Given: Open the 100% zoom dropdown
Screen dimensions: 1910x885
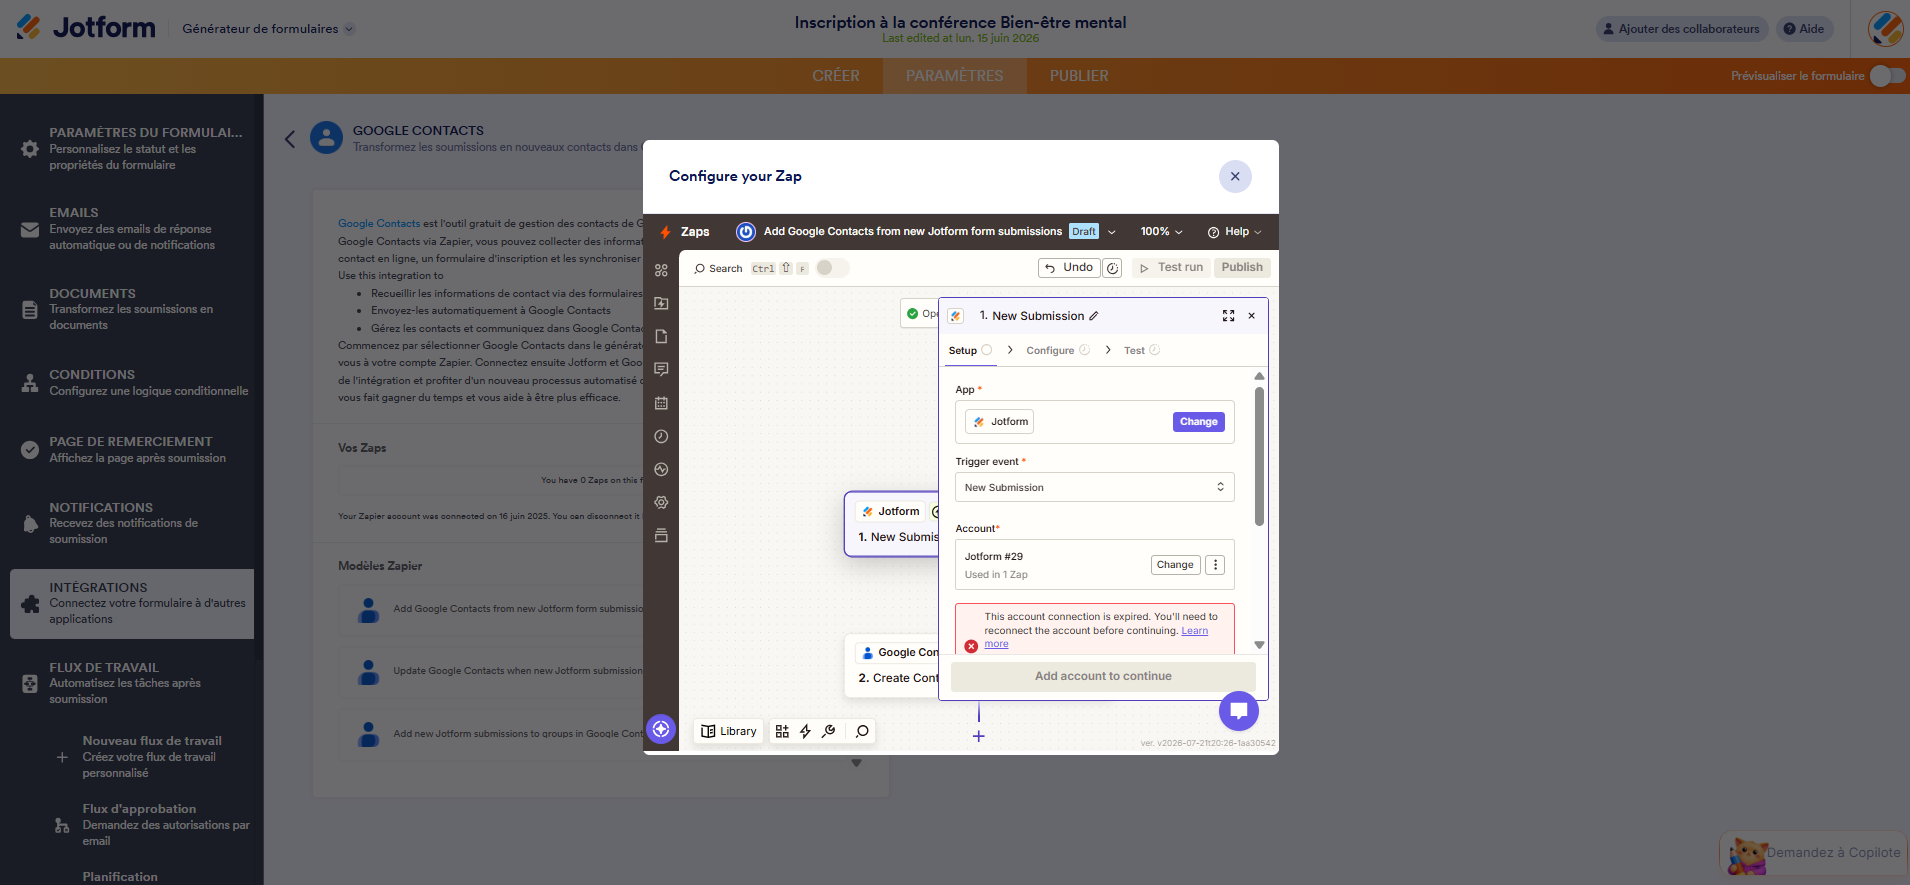Looking at the screenshot, I should pyautogui.click(x=1161, y=232).
